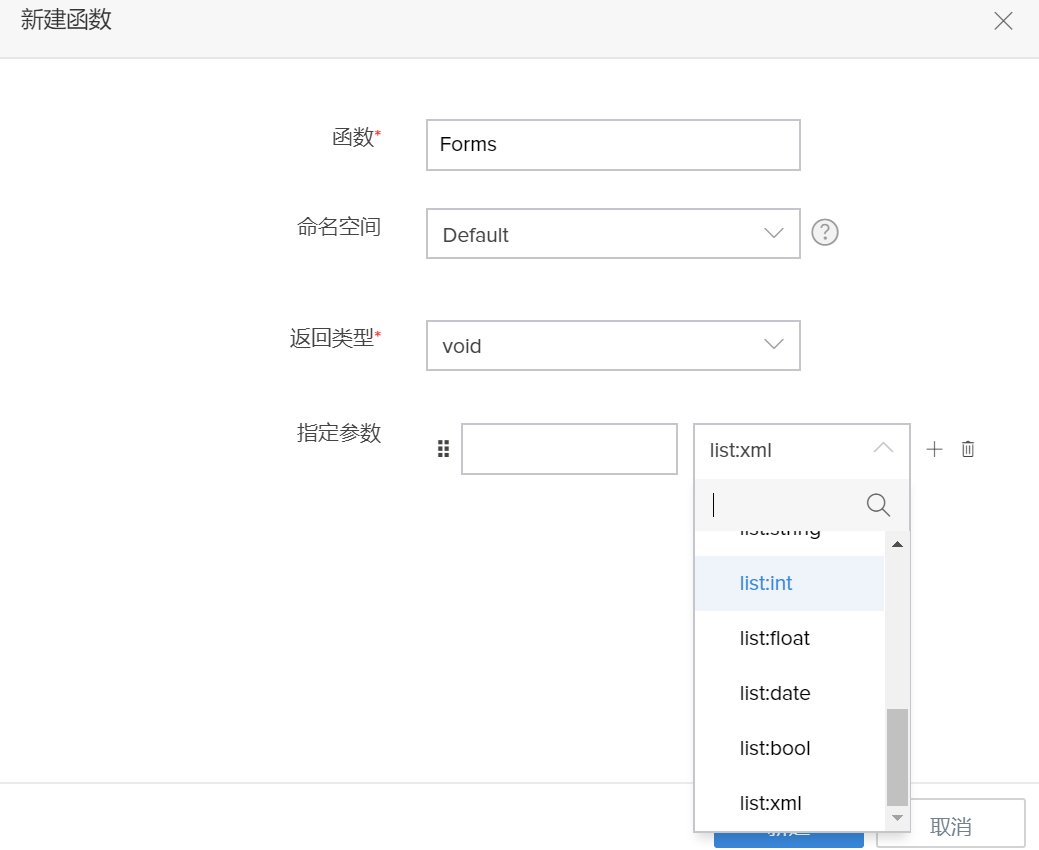Click the parameter row drag handle
The height and width of the screenshot is (850, 1039).
(x=444, y=449)
